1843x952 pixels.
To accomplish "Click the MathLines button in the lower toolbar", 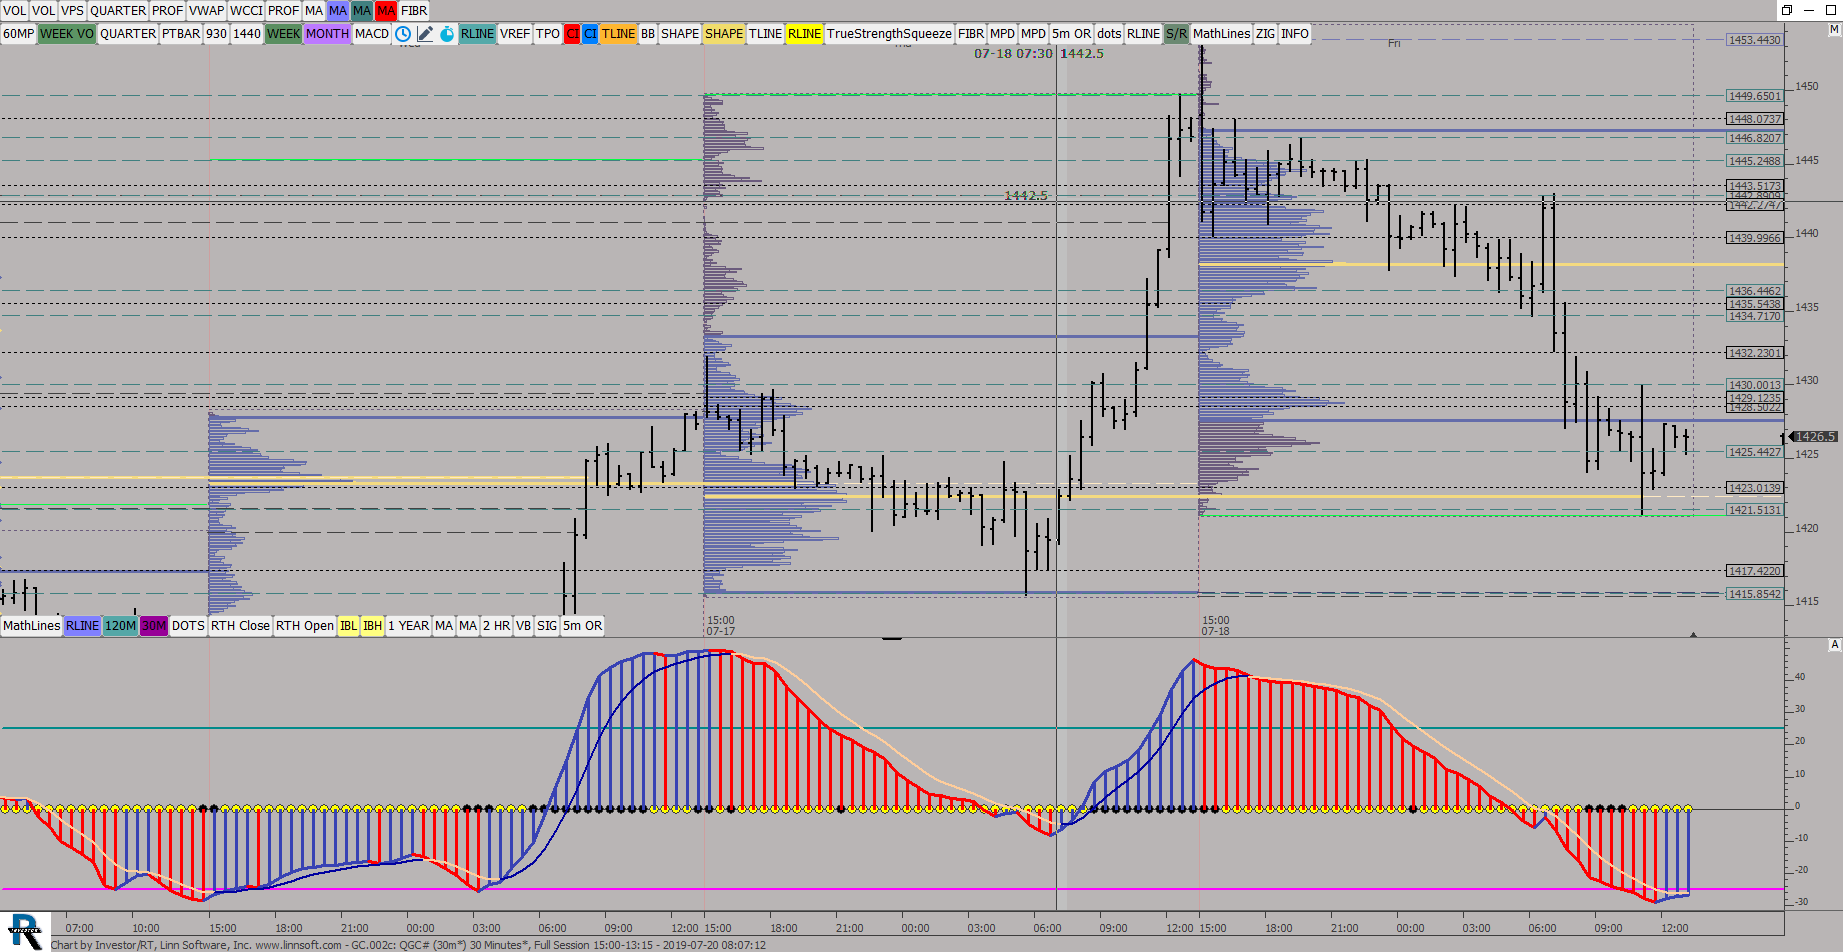I will pos(31,626).
